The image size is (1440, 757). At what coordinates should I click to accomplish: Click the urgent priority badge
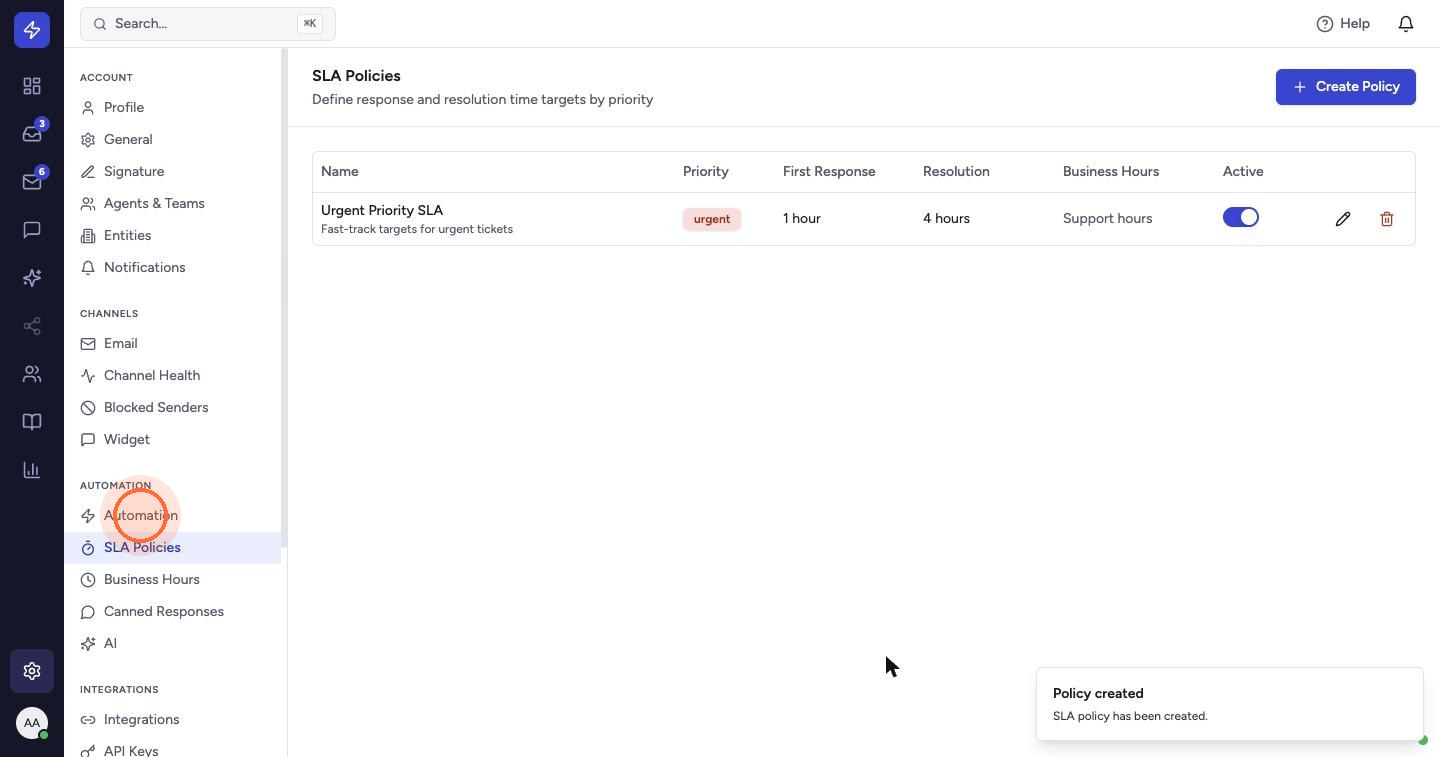(712, 219)
